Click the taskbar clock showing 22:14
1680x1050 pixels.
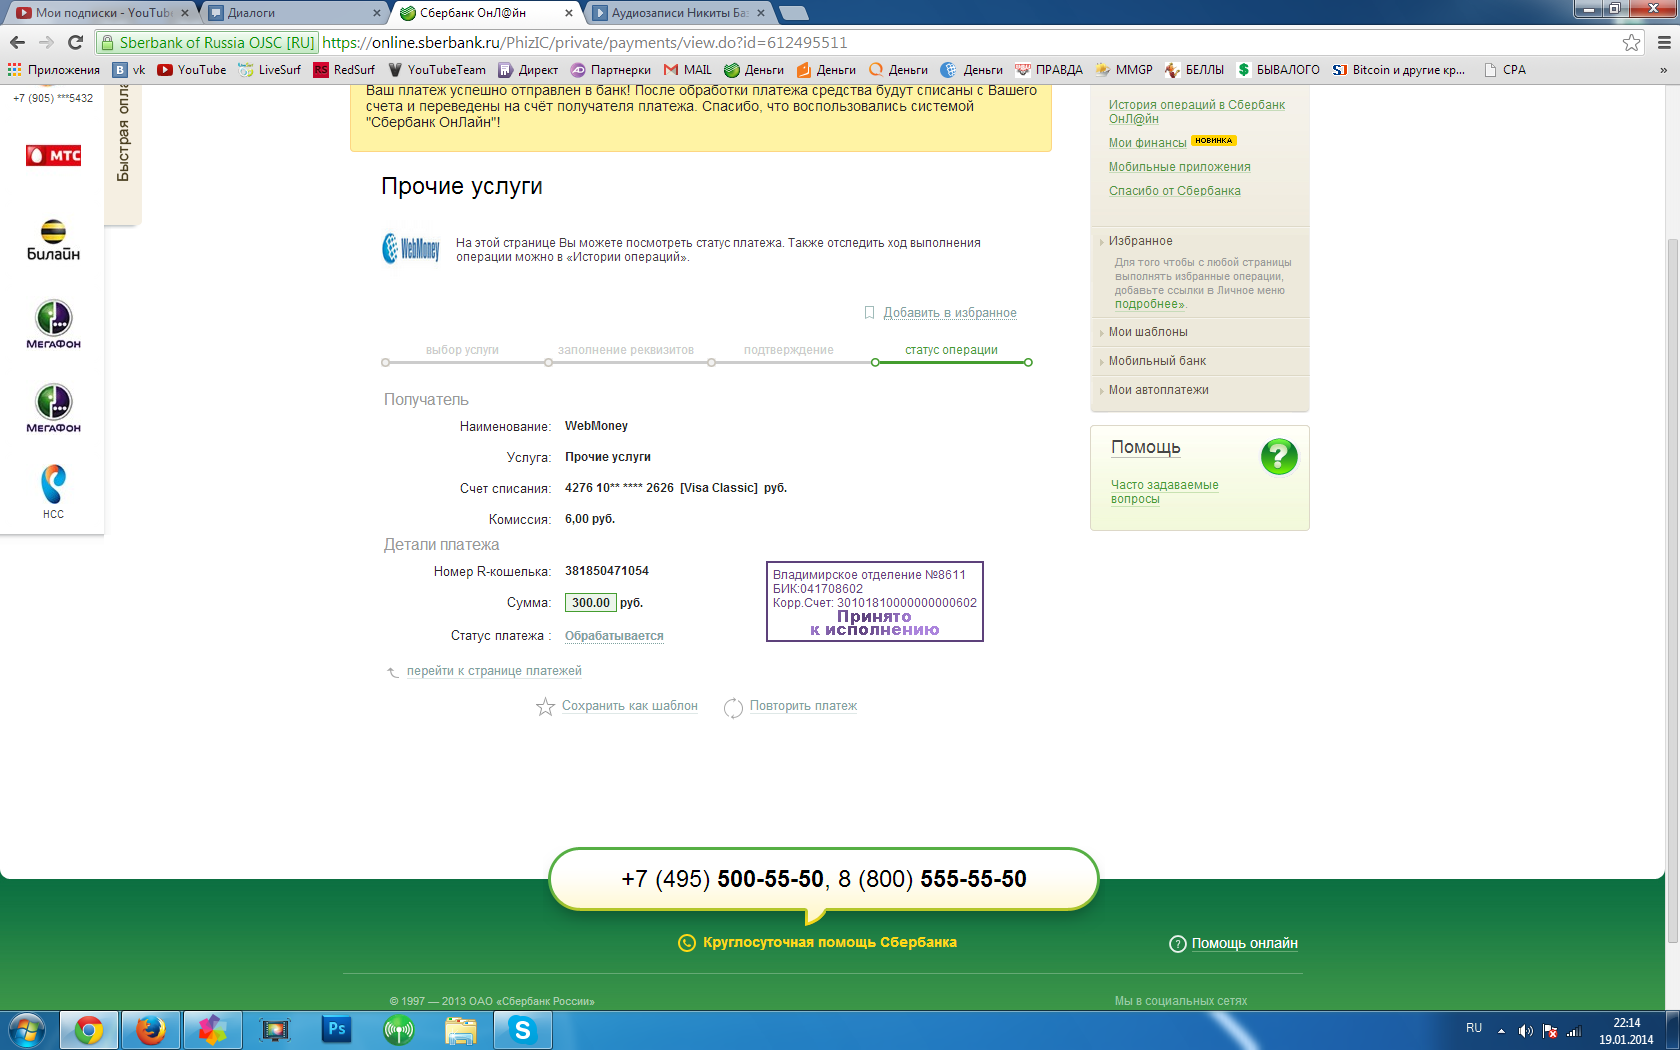(x=1626, y=1031)
